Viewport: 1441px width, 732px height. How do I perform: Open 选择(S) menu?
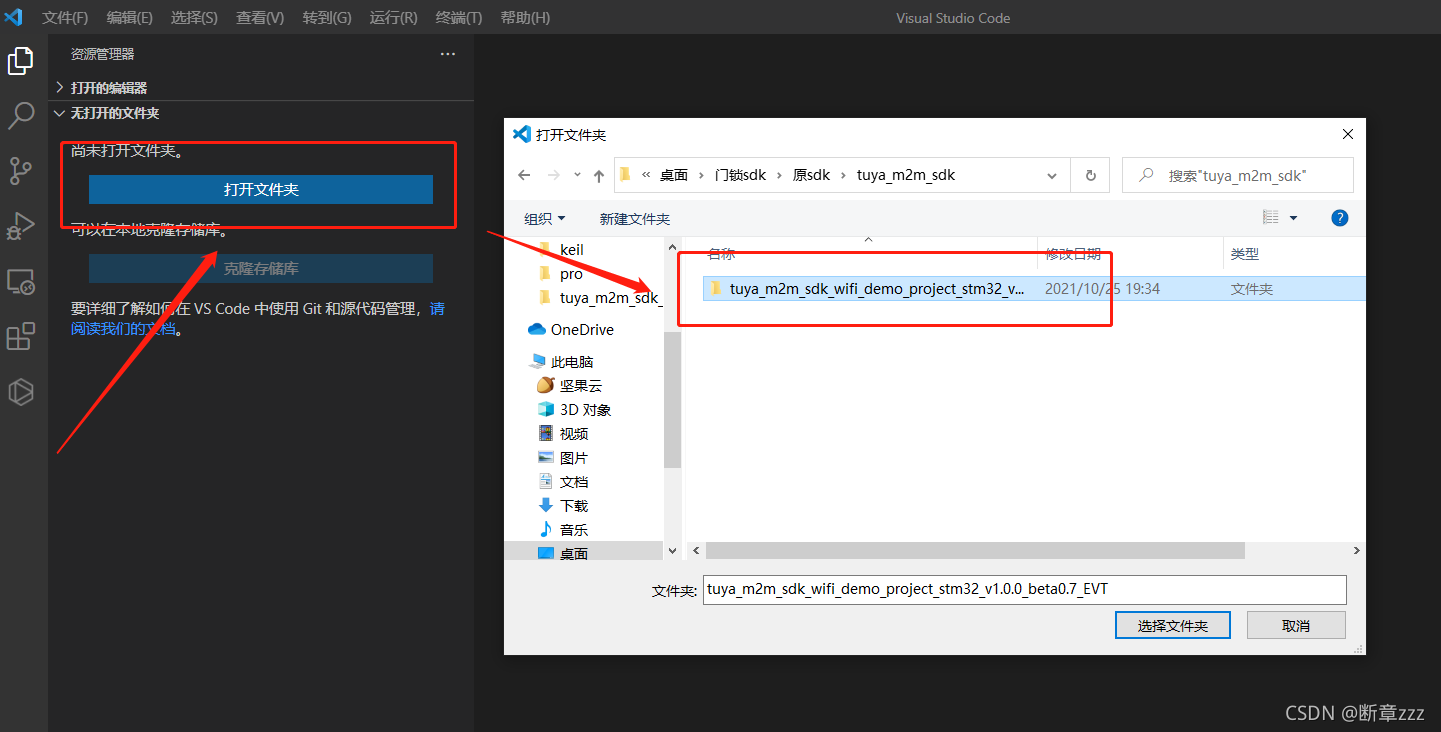point(194,18)
